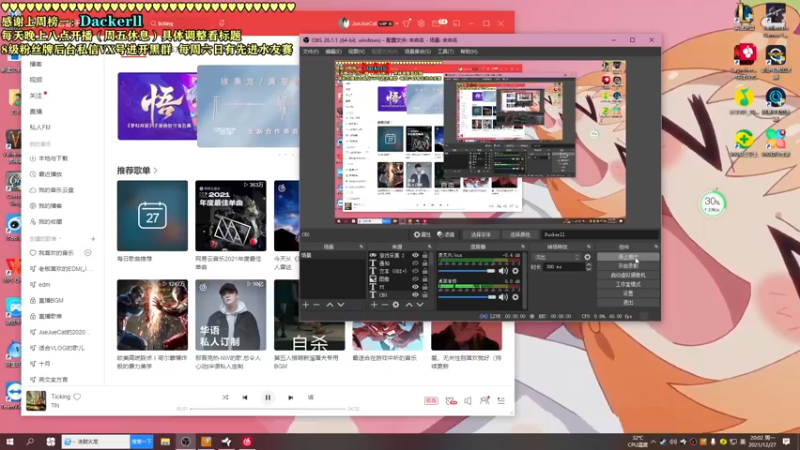The width and height of the screenshot is (800, 450).
Task: Click 启动虚拟摄像机 virtual camera button
Action: 628,276
